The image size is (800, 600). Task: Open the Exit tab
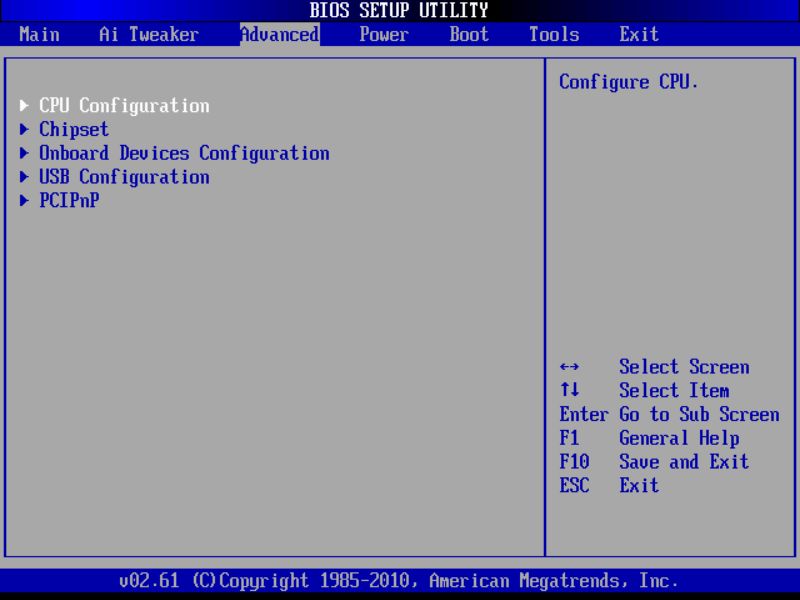tap(637, 34)
